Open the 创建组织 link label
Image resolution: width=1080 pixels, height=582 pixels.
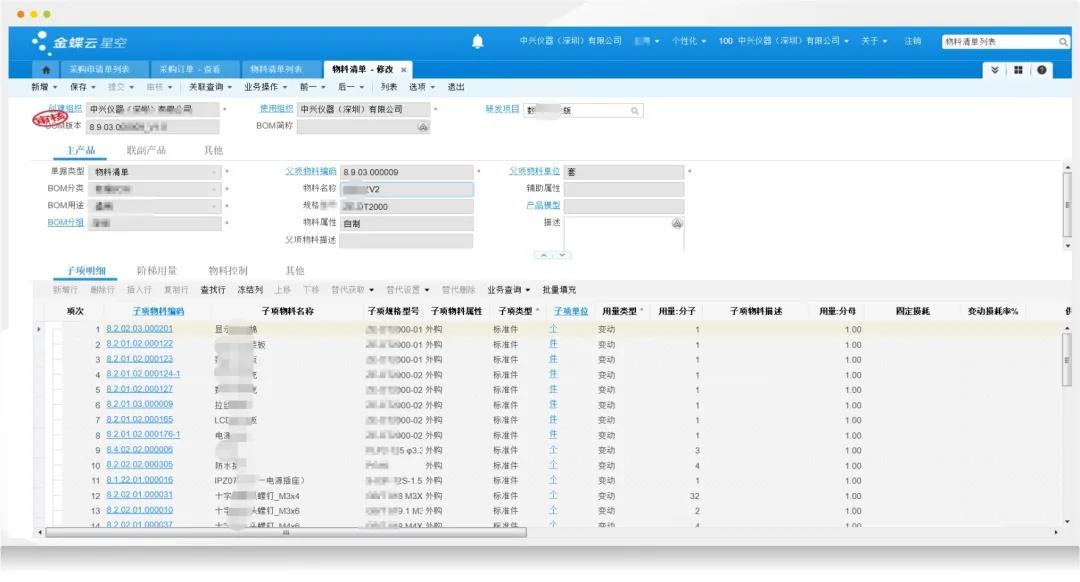tap(65, 109)
